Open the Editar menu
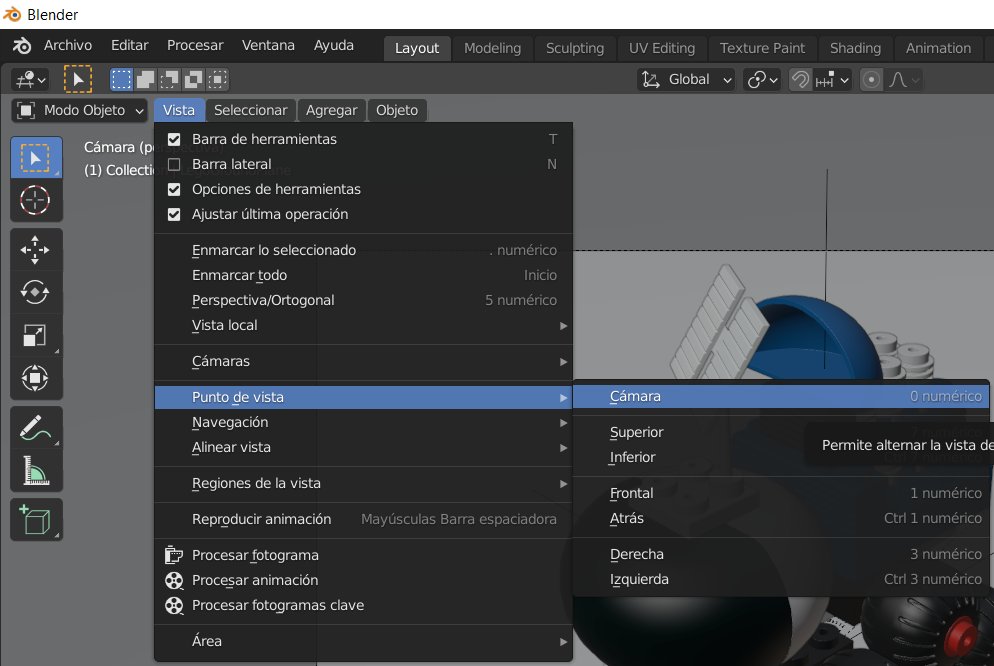Image resolution: width=994 pixels, height=666 pixels. point(129,46)
